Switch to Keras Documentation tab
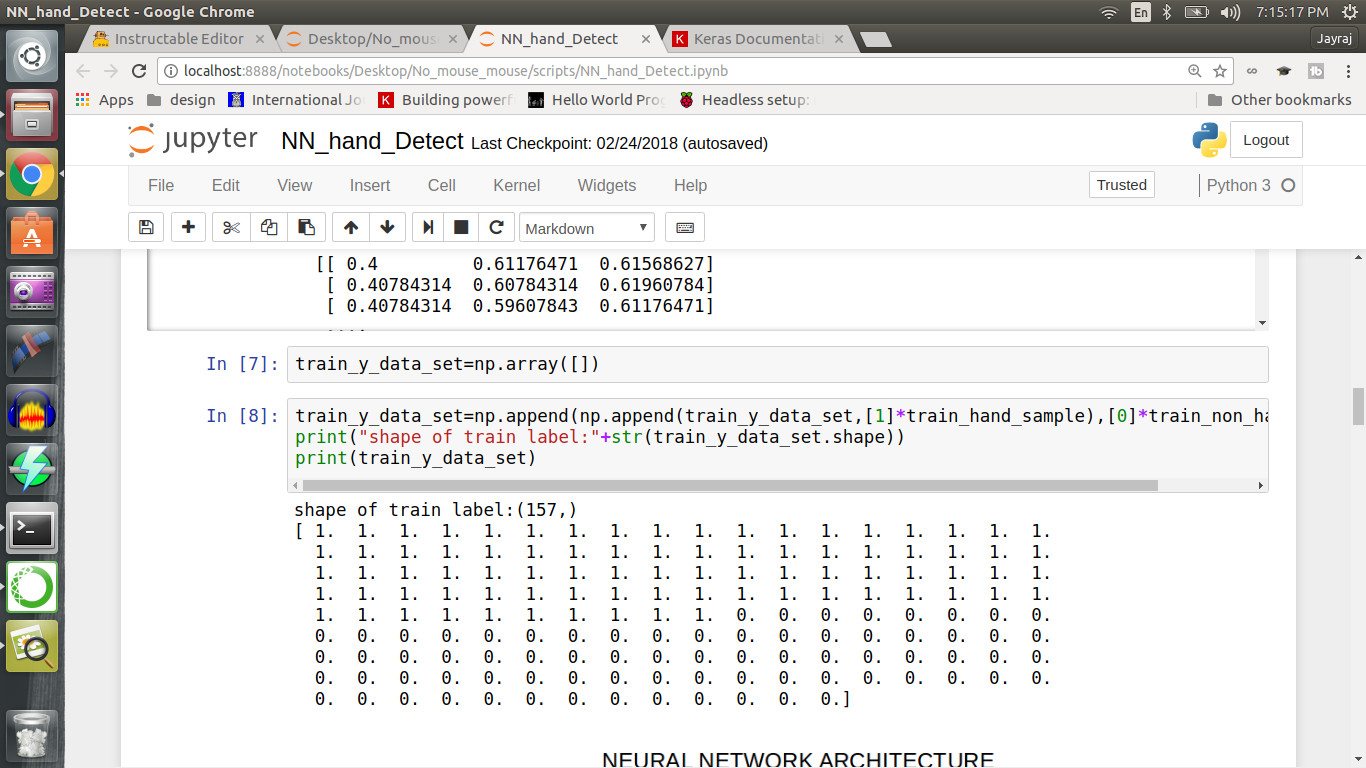This screenshot has height=768, width=1366. pos(758,39)
